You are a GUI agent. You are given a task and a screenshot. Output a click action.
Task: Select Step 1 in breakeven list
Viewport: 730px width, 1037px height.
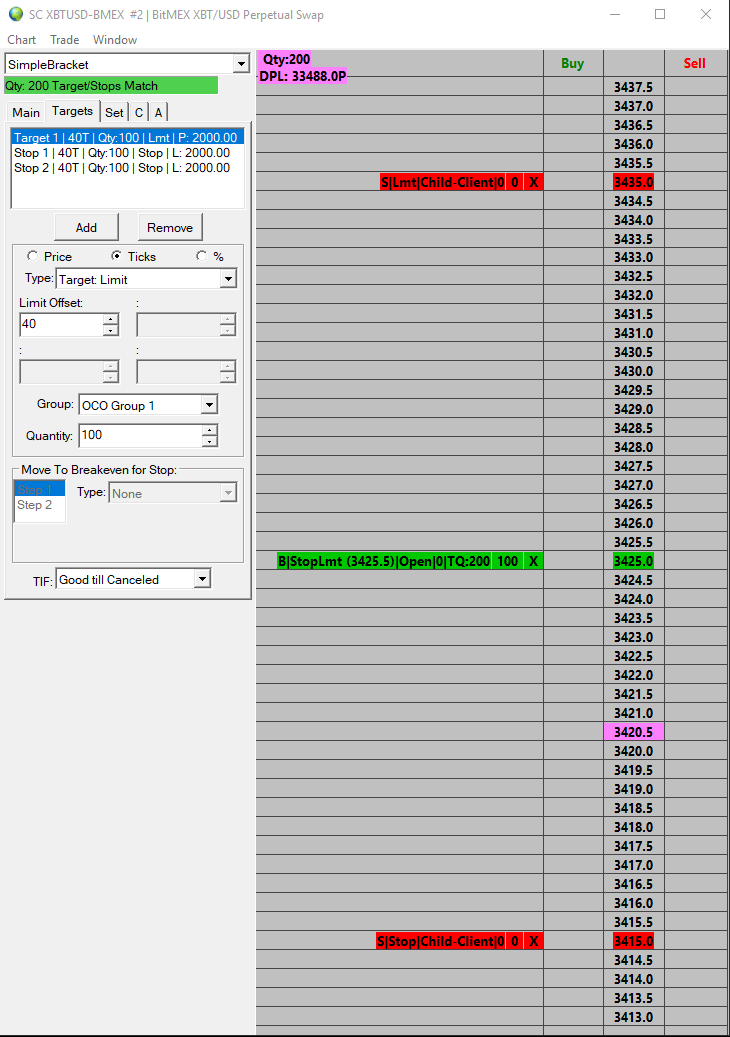pyautogui.click(x=40, y=489)
